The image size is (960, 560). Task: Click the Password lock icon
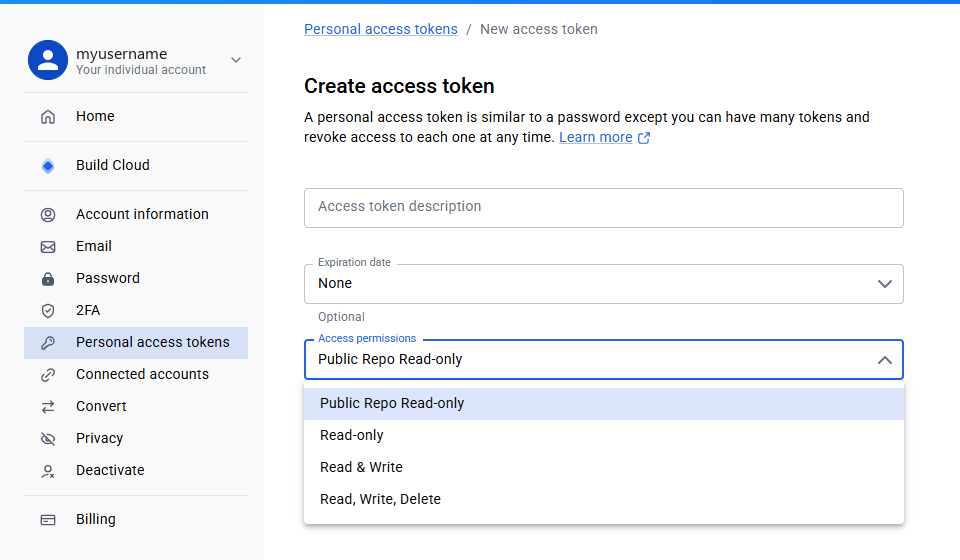48,279
